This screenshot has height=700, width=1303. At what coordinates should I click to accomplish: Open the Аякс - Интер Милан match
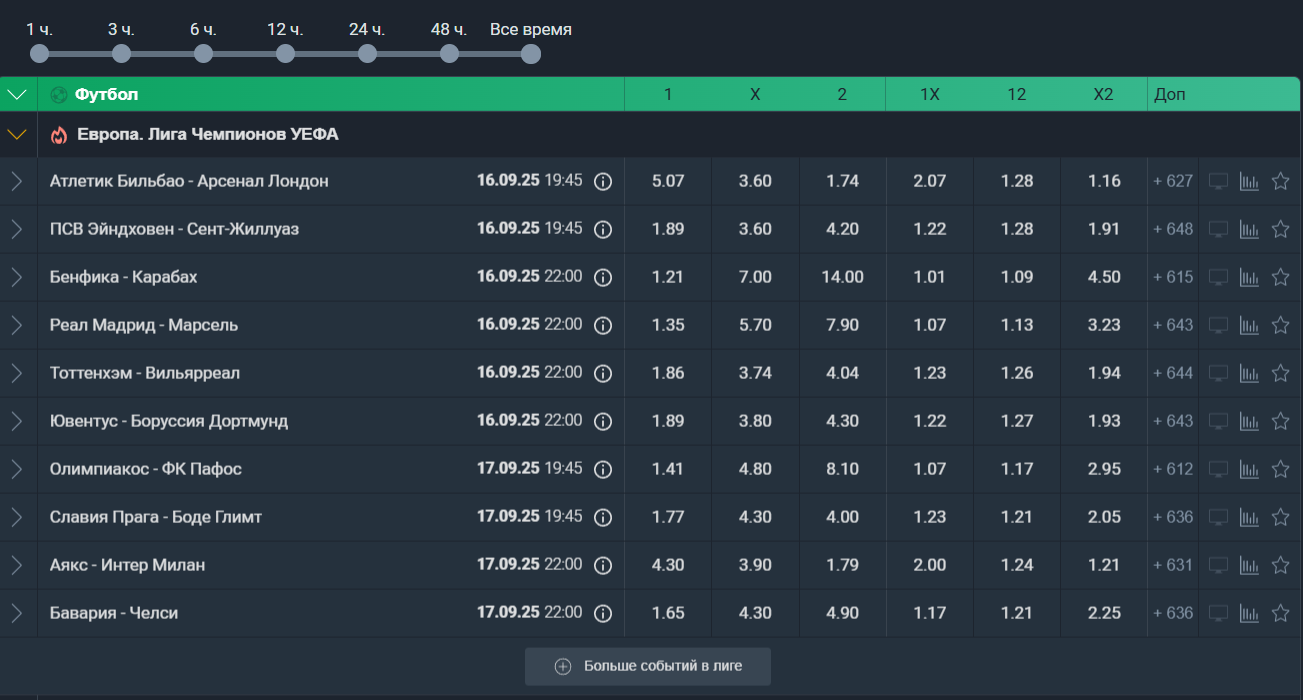(128, 565)
